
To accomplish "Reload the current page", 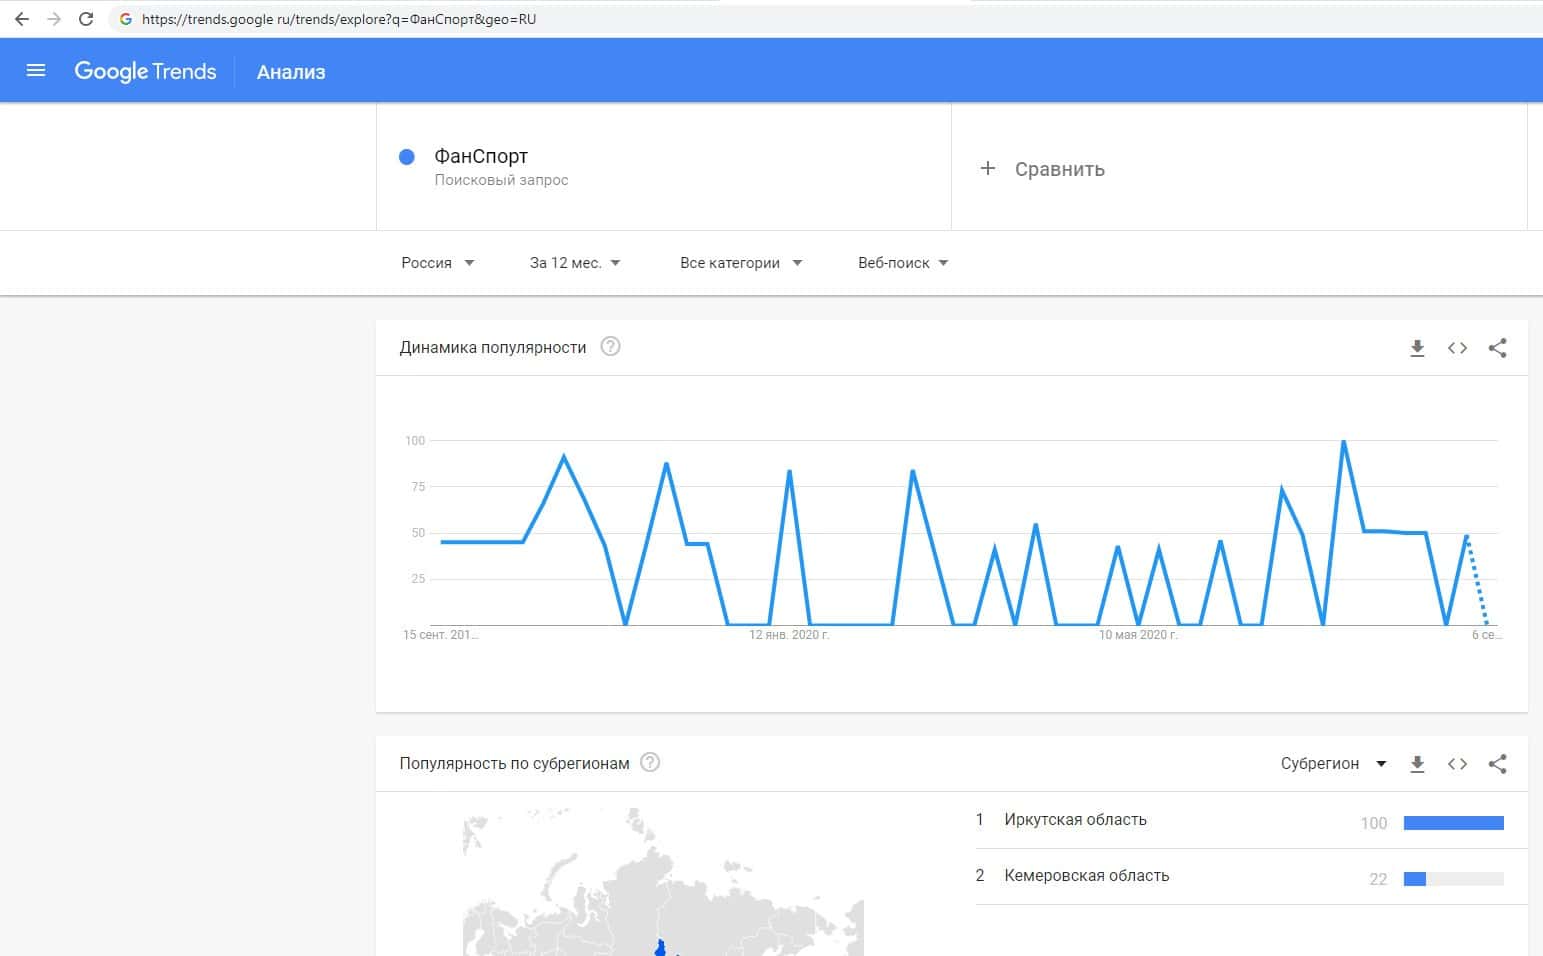I will [86, 19].
